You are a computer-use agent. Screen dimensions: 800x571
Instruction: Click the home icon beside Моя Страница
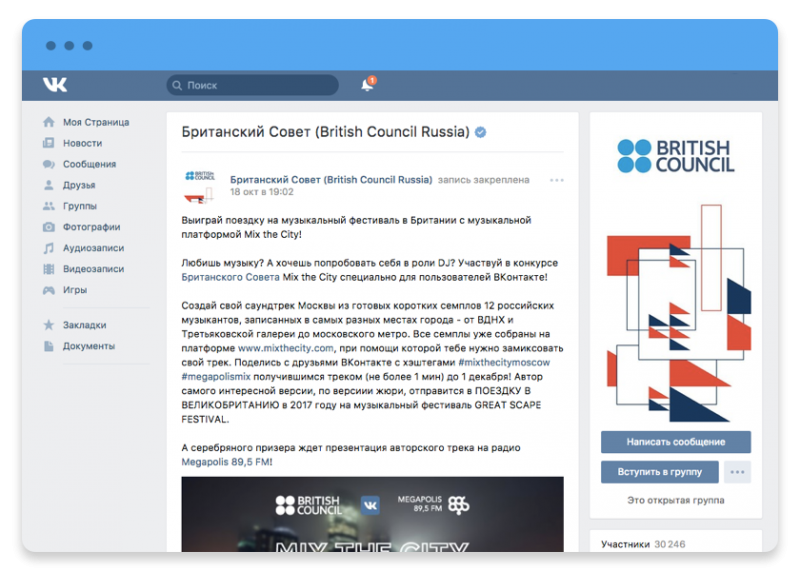pyautogui.click(x=48, y=122)
